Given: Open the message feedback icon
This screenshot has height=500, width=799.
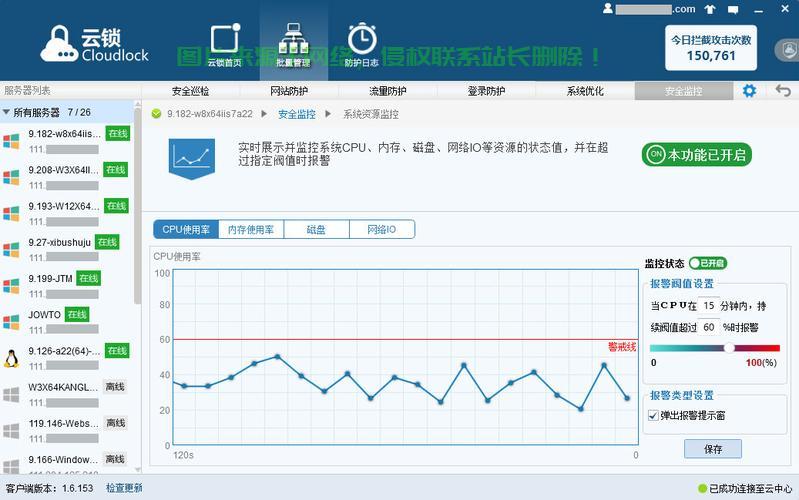Looking at the screenshot, I should pos(733,10).
